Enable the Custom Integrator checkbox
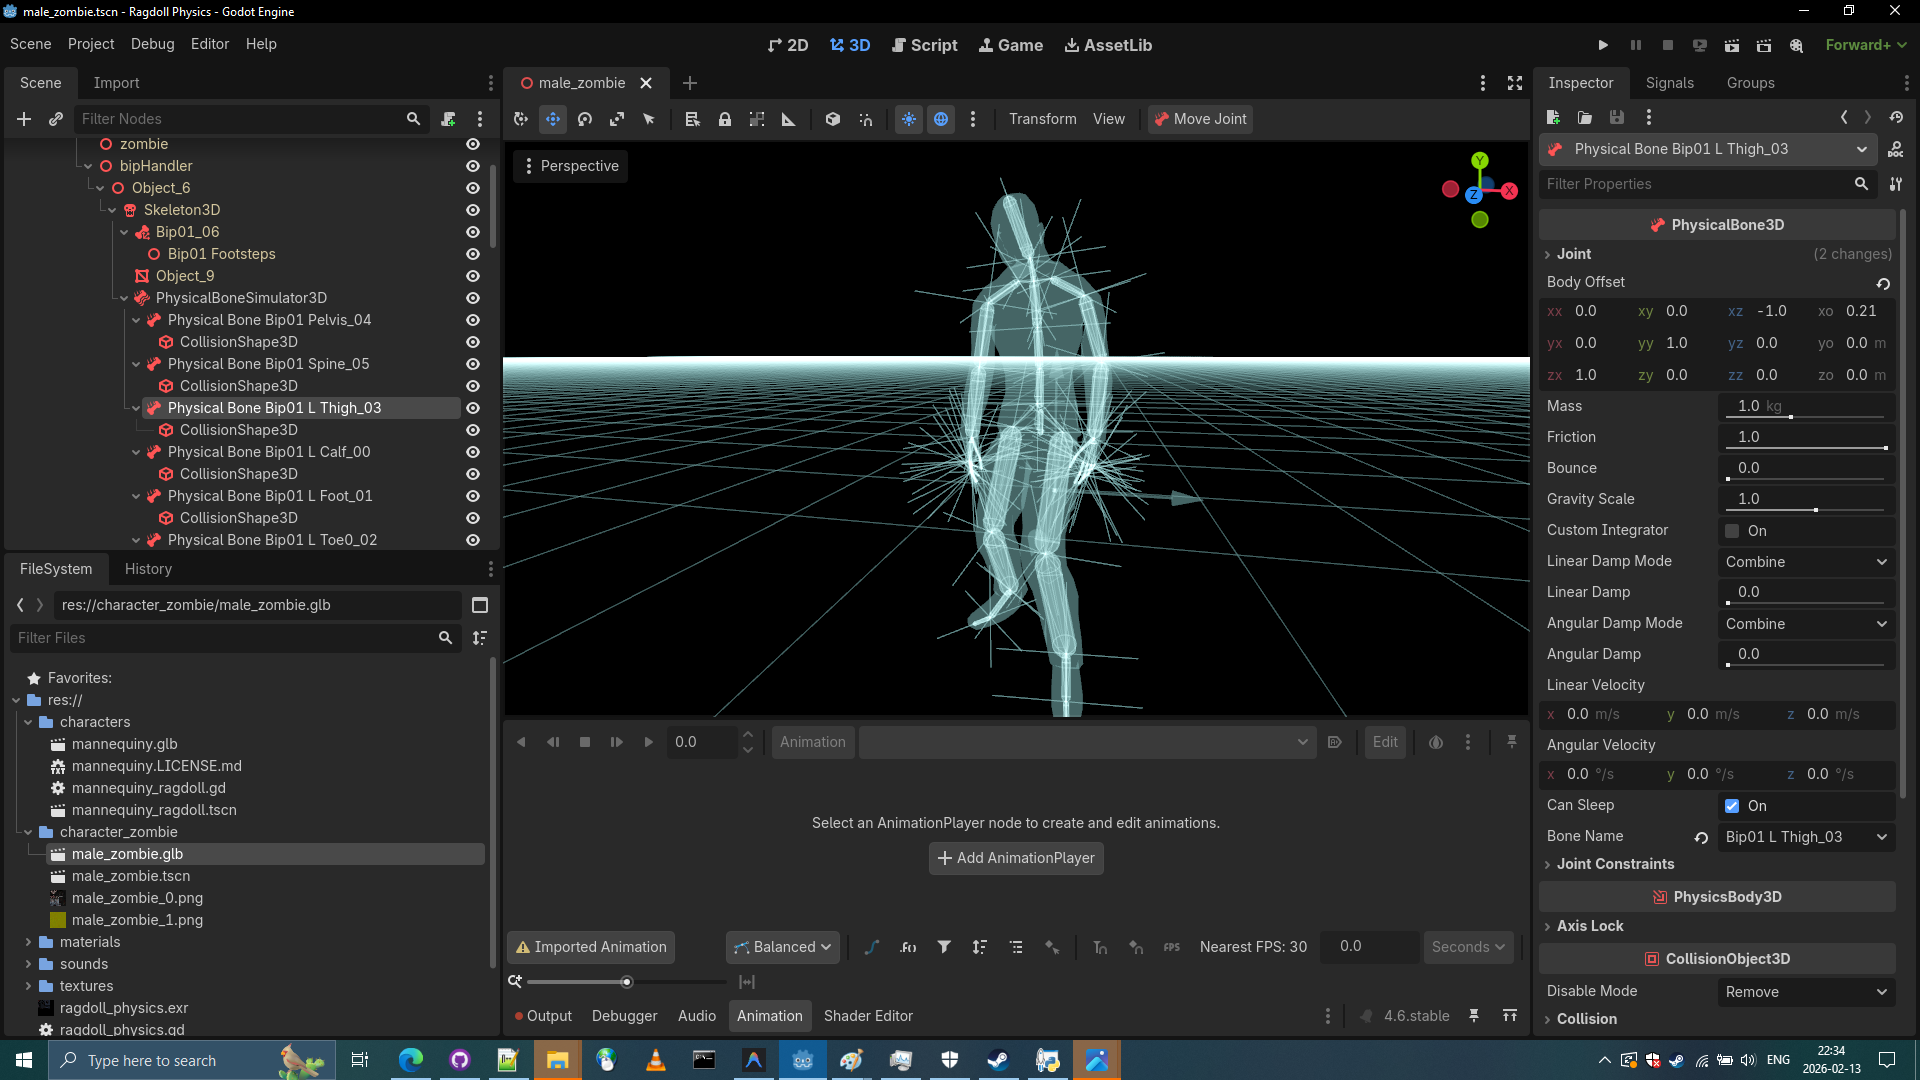This screenshot has height=1080, width=1920. pos(1732,531)
